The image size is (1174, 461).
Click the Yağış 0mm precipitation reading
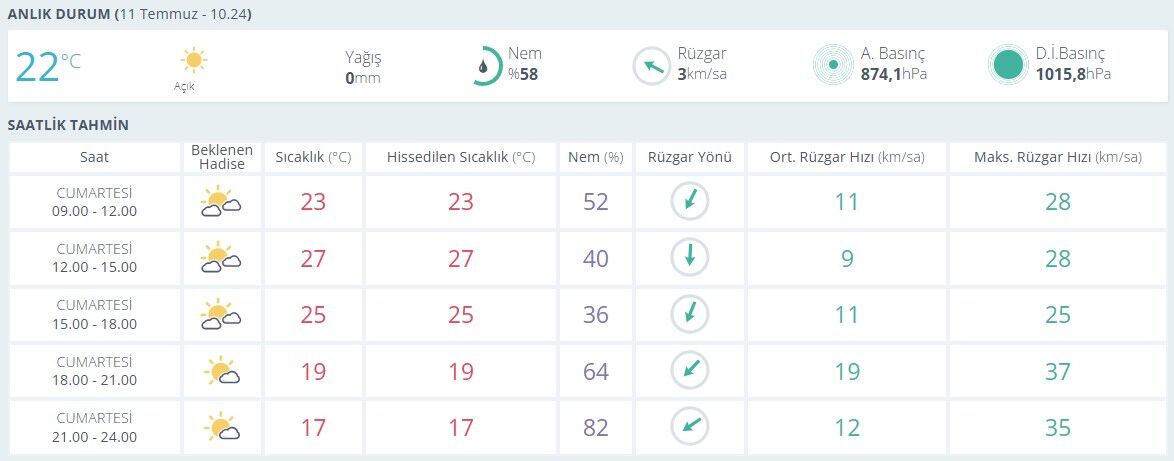(363, 67)
